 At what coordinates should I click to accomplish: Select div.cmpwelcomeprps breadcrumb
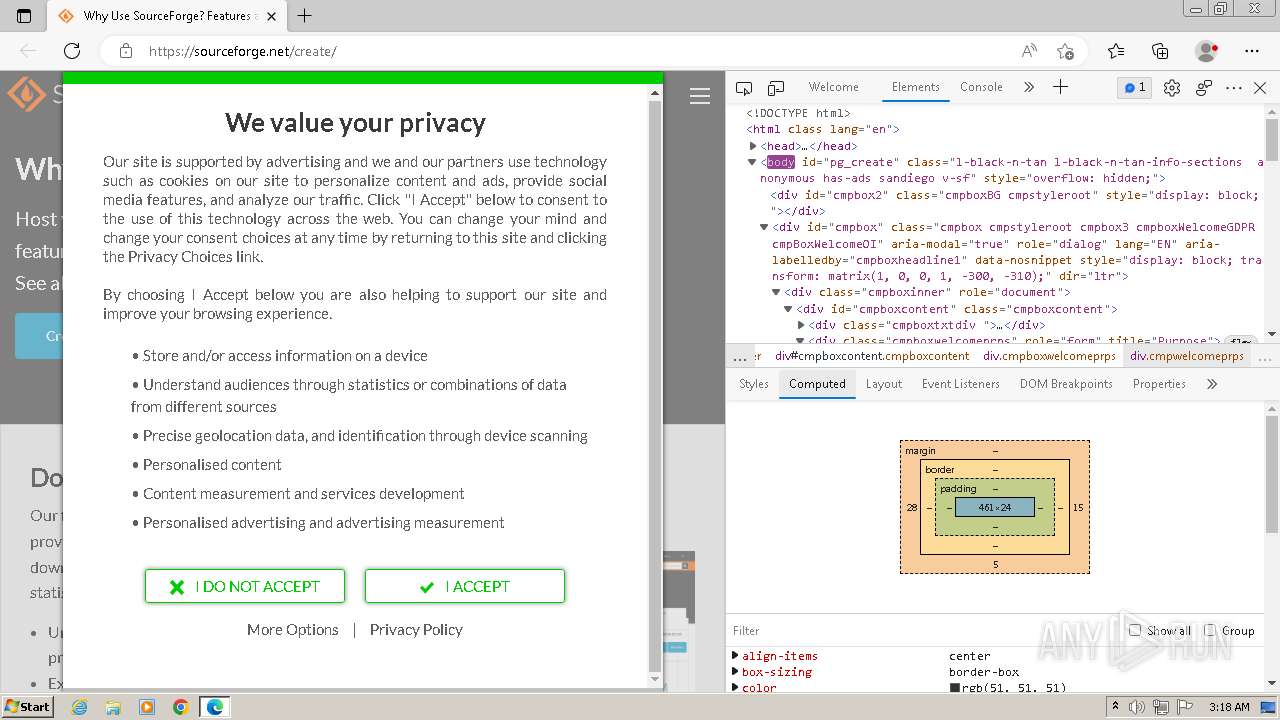[1187, 356]
